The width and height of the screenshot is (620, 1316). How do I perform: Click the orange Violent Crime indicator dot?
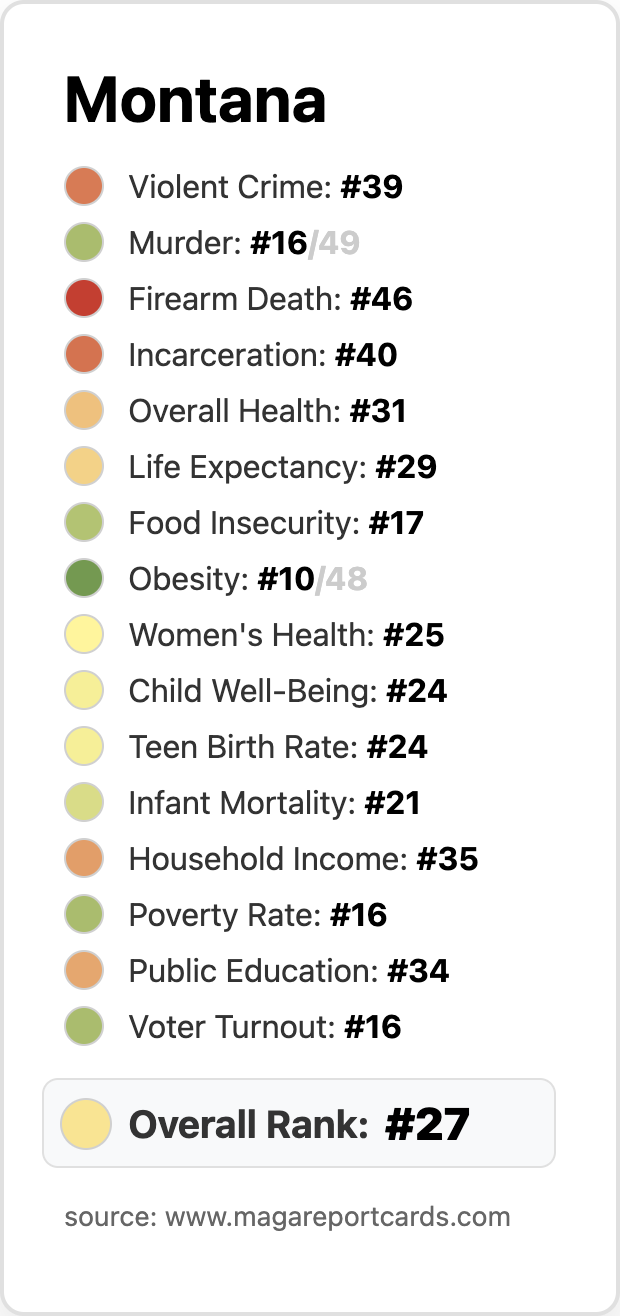(85, 187)
